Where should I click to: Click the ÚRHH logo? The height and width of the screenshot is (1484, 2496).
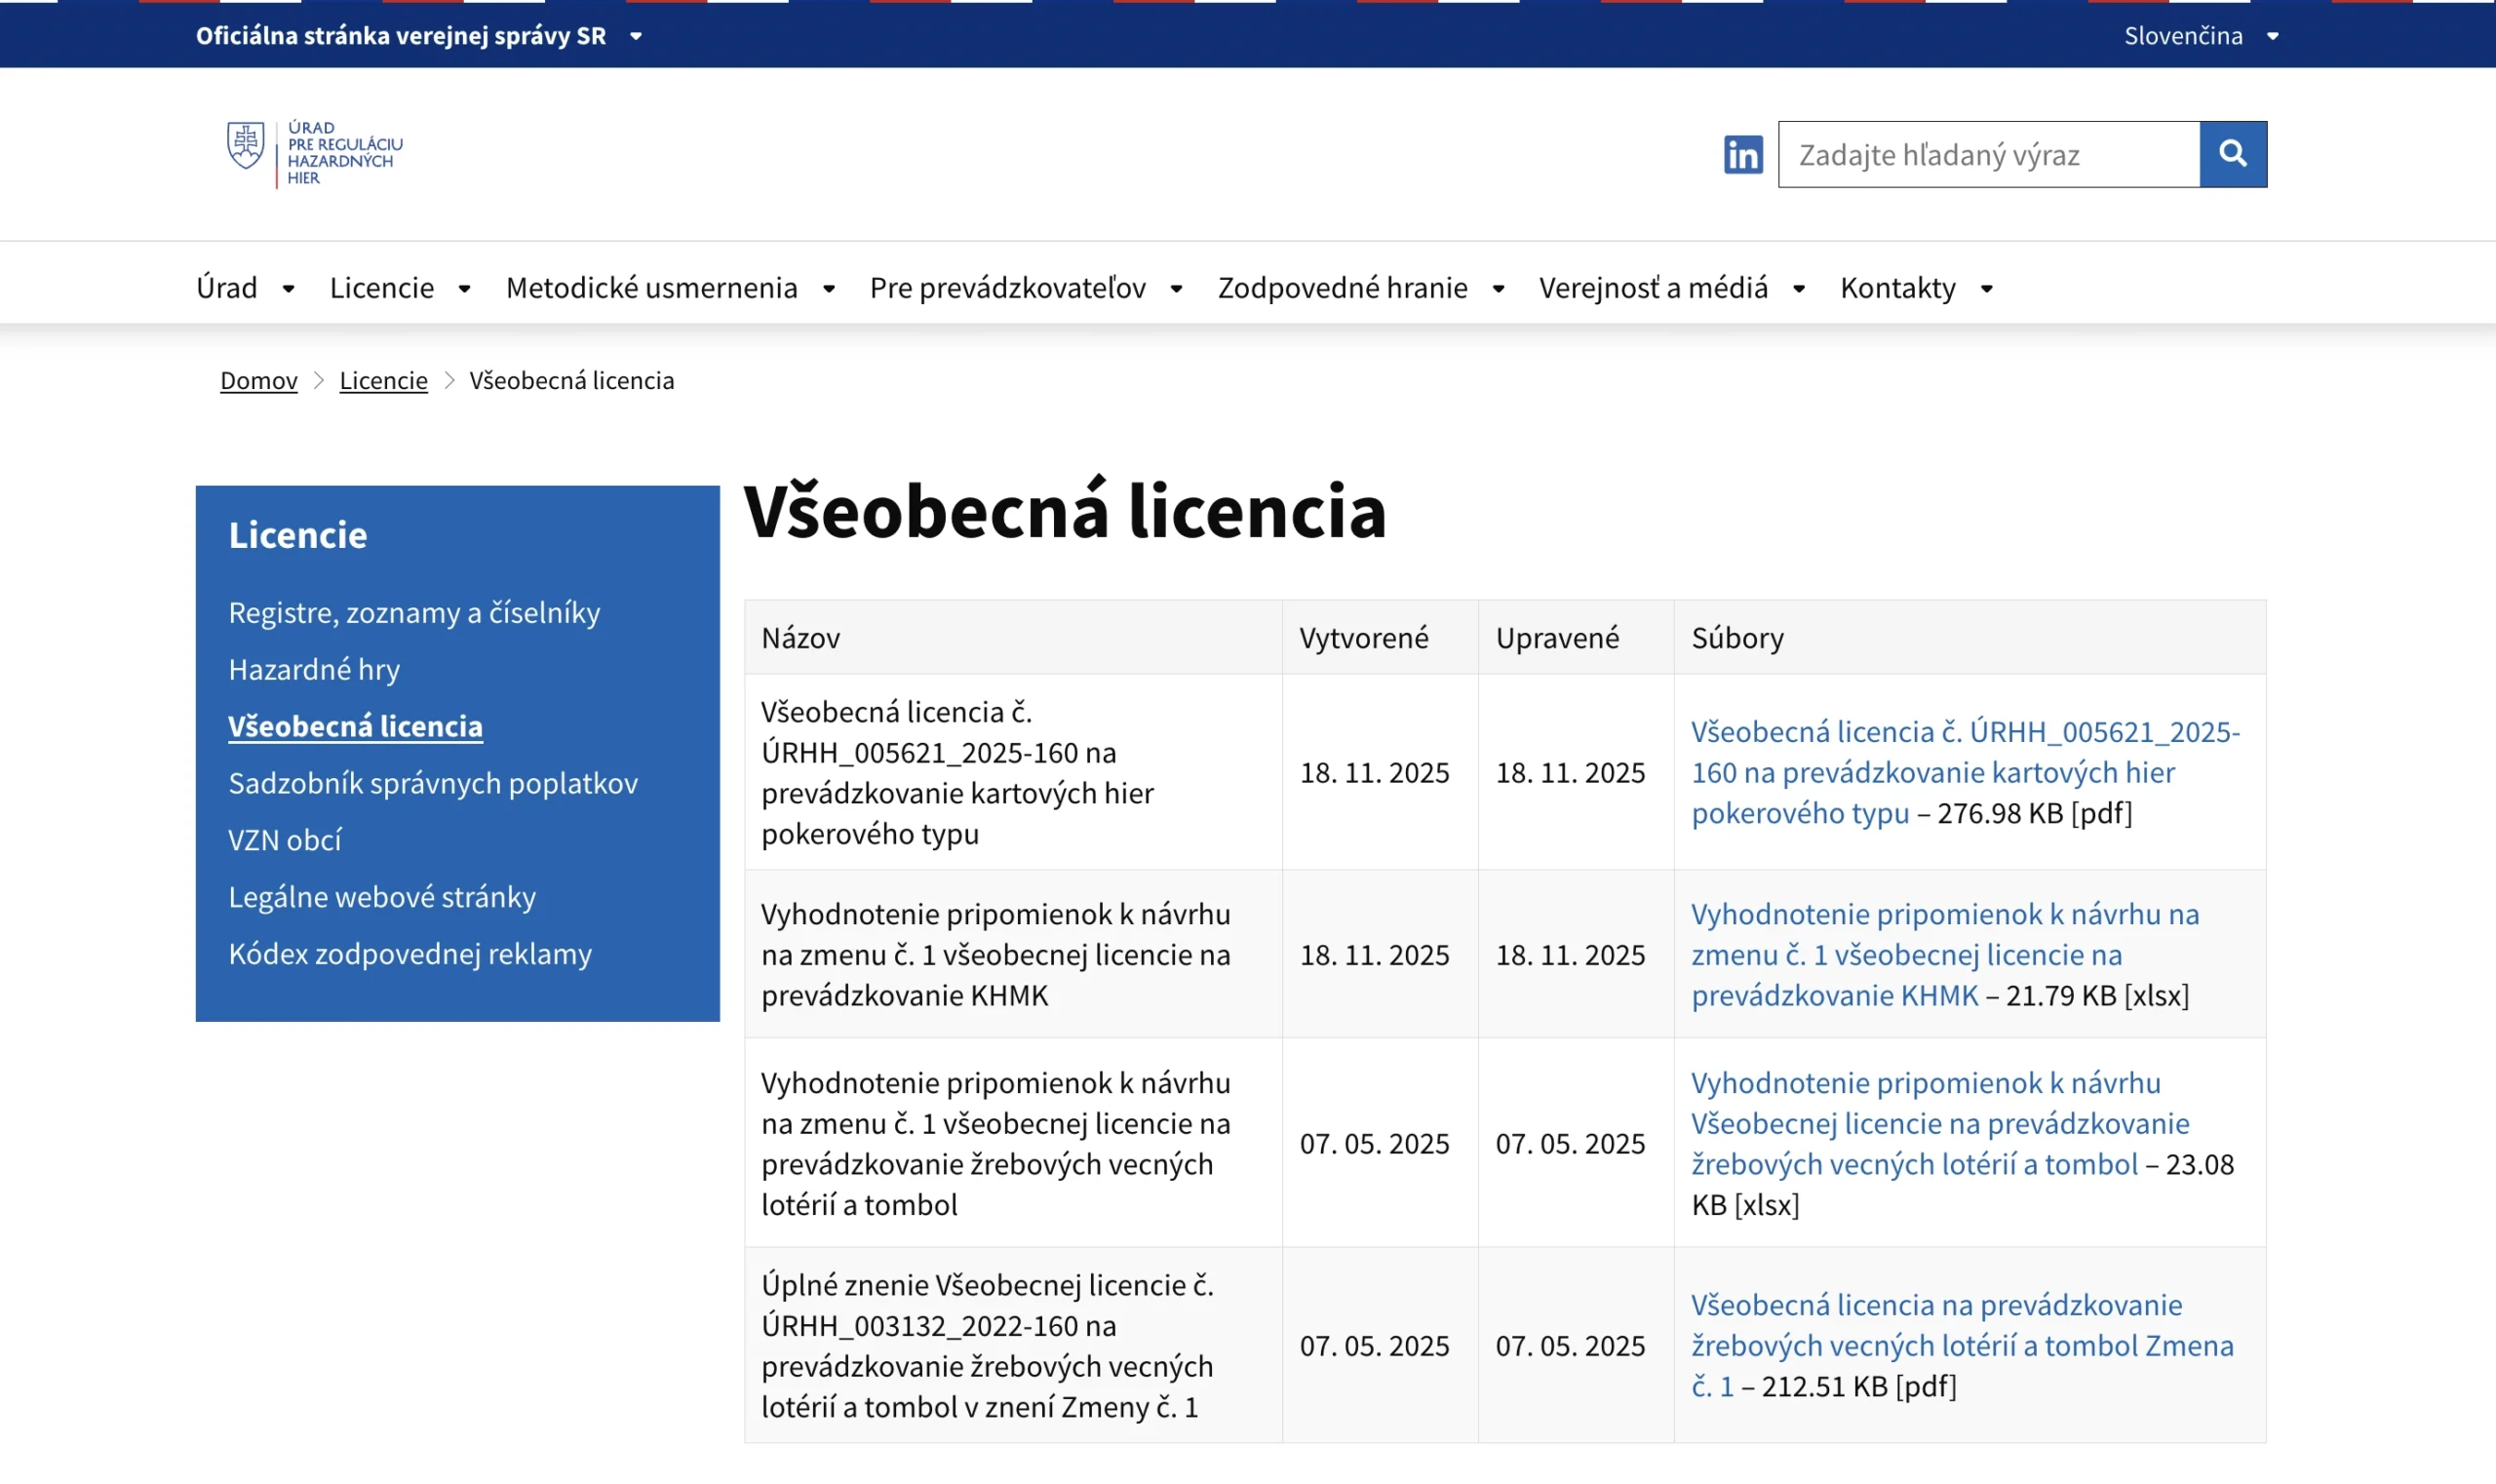click(x=315, y=153)
